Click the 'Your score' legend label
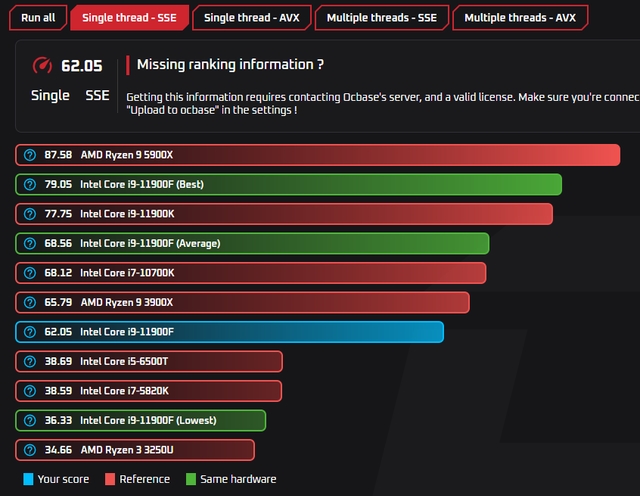The height and width of the screenshot is (496, 640). (63, 479)
